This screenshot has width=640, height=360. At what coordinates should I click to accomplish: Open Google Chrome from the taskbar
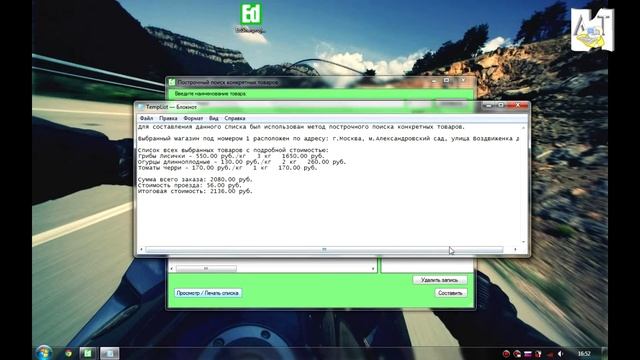coord(68,353)
